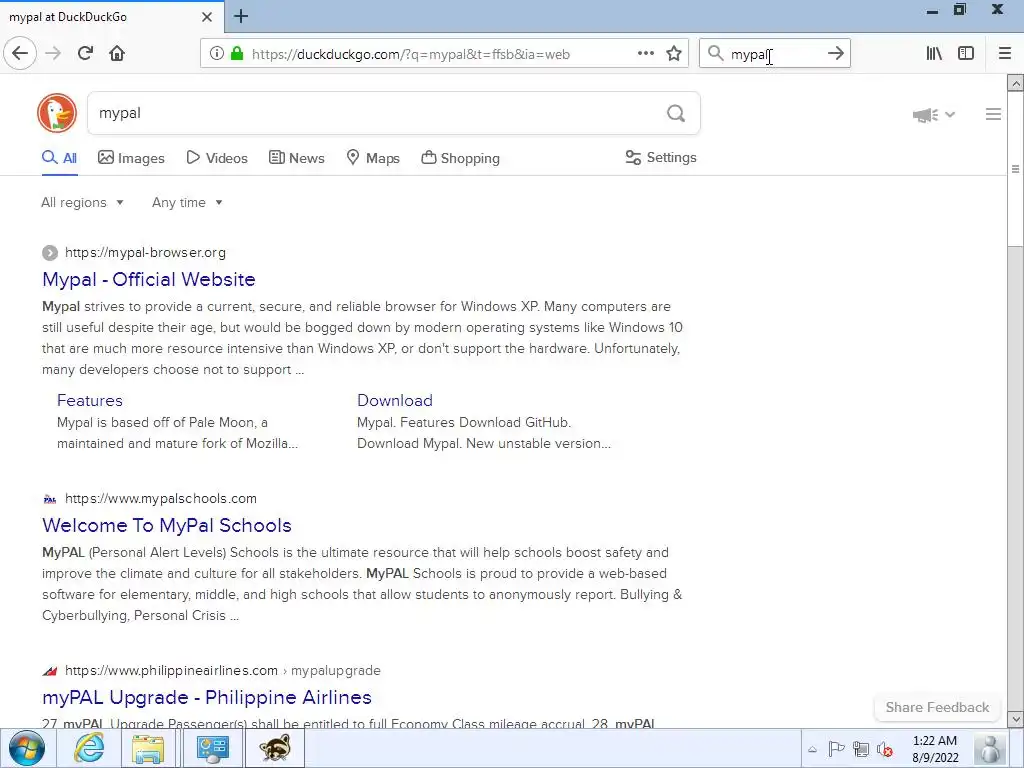Bookmark this page with the star

[674, 54]
